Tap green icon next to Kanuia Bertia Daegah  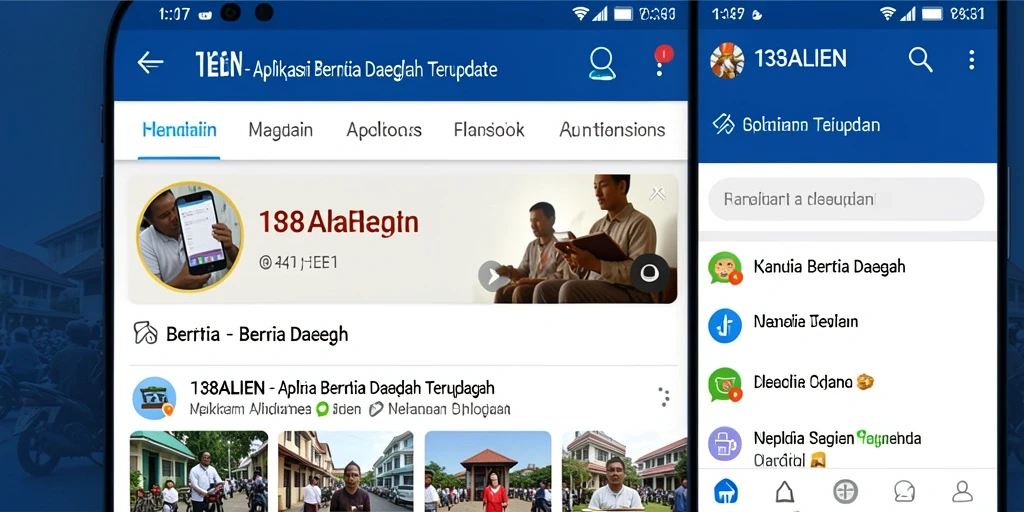pos(725,268)
